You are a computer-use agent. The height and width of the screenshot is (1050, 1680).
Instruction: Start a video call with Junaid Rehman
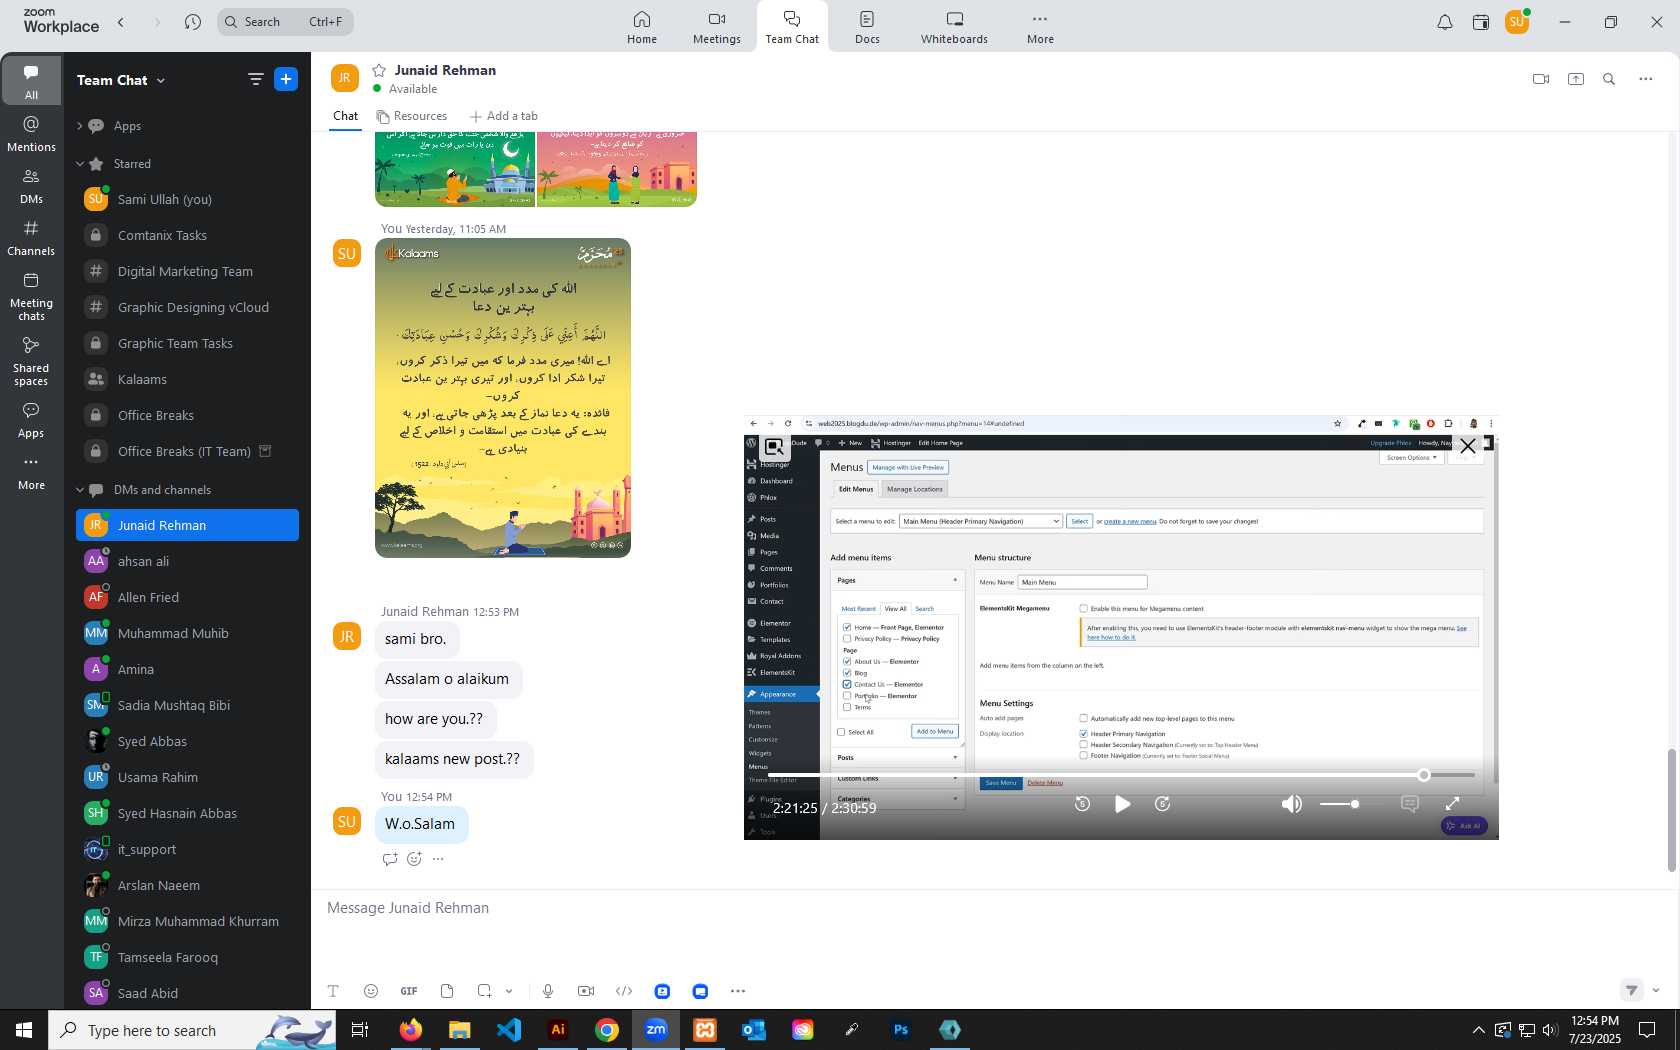tap(1541, 79)
